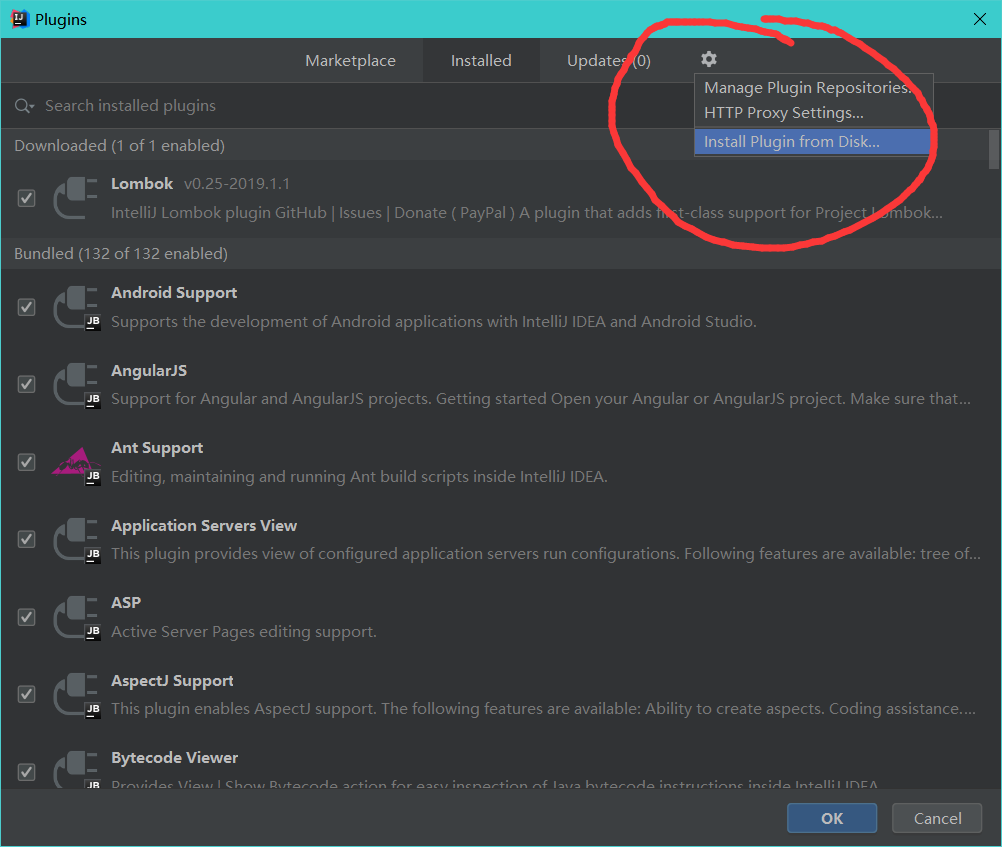The image size is (1002, 847).
Task: Select Install Plugin from Disk
Action: pos(812,142)
